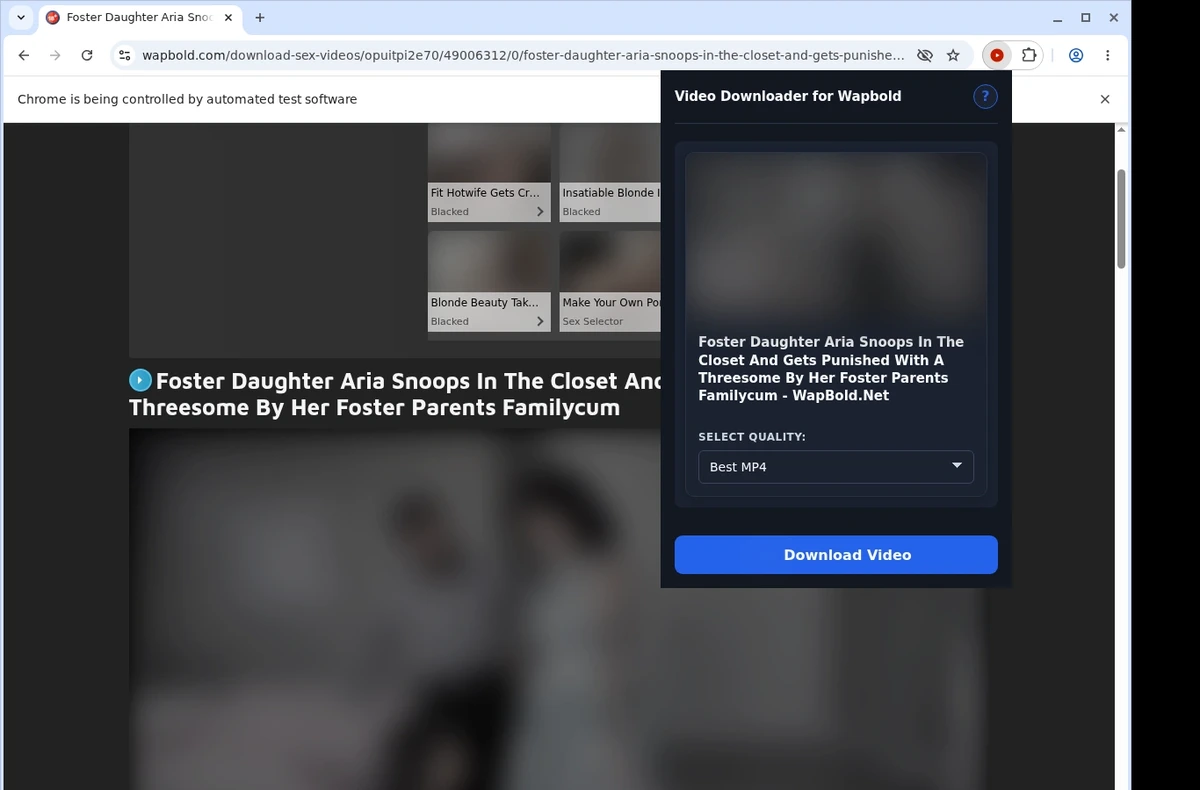Close the current browser tab

[229, 18]
